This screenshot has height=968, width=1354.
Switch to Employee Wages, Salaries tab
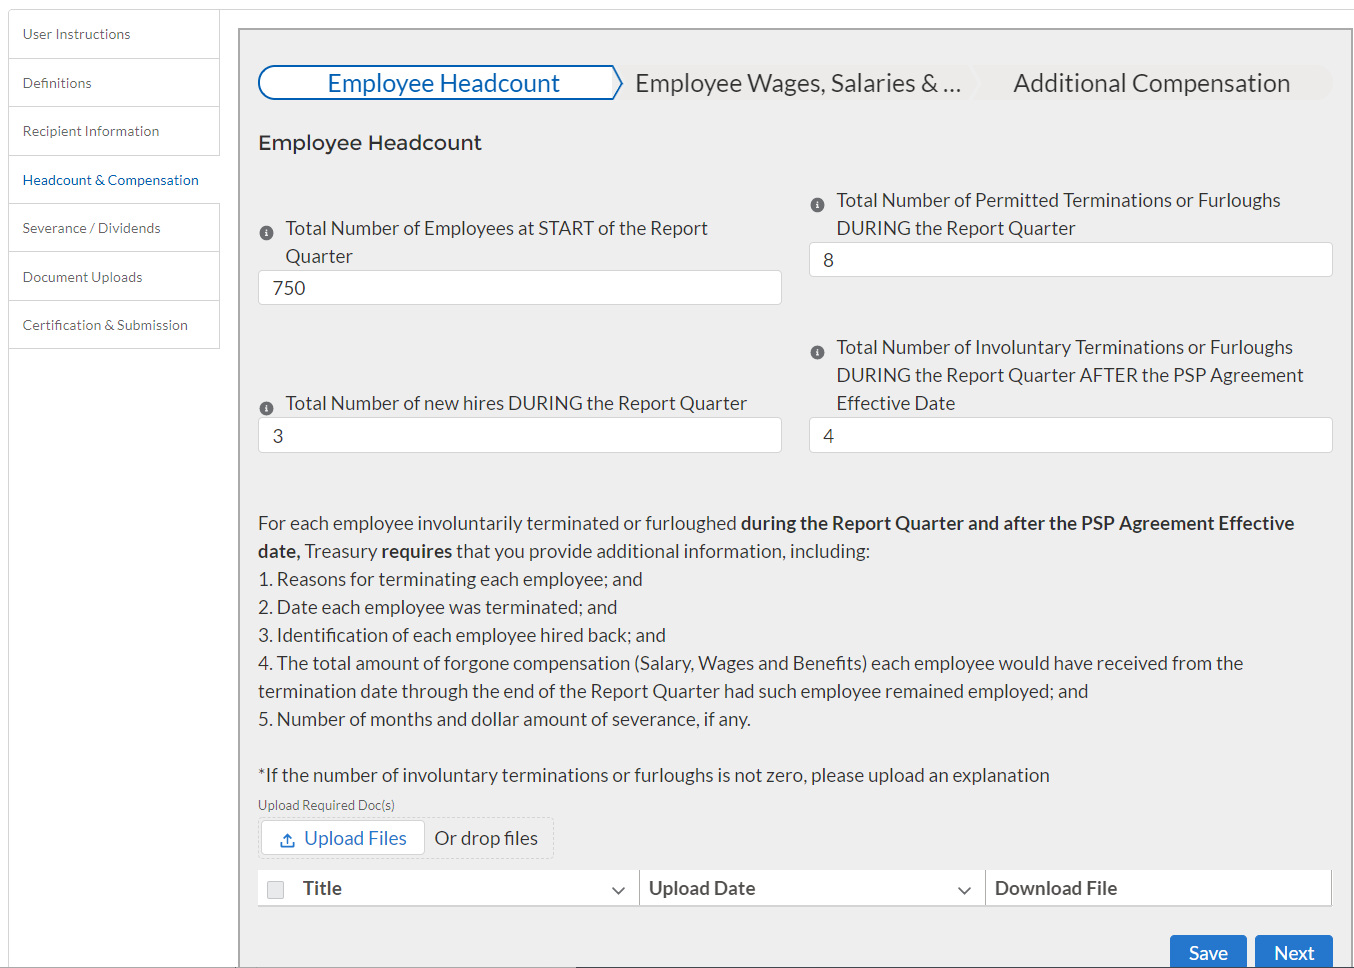tap(797, 83)
